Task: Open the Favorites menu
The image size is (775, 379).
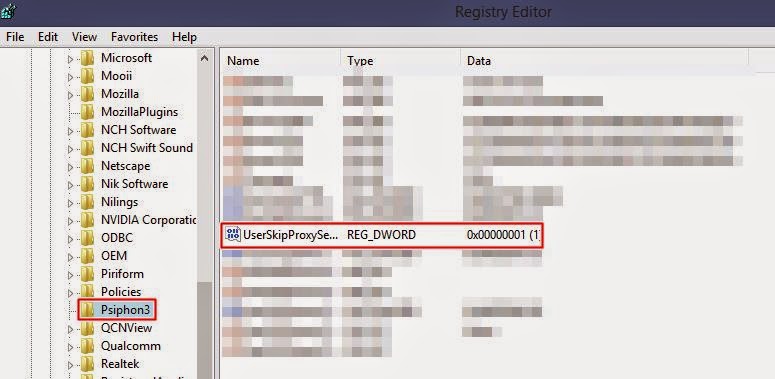Action: pyautogui.click(x=134, y=37)
